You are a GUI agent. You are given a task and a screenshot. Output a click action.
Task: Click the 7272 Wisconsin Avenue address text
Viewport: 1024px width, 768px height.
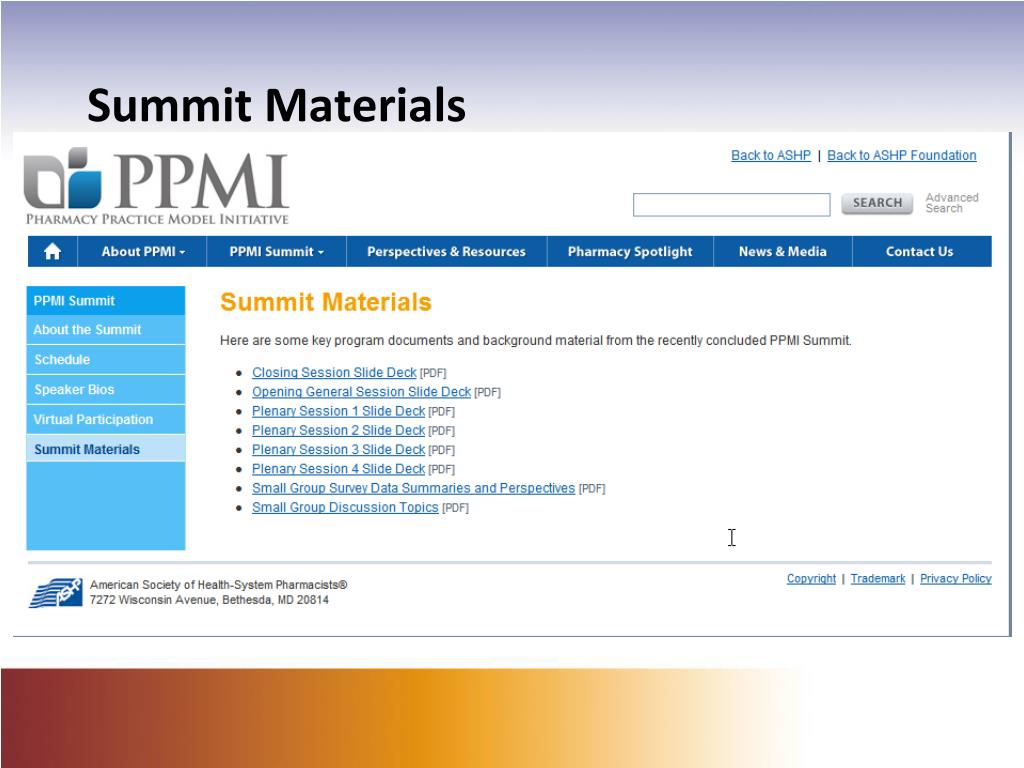tap(209, 600)
